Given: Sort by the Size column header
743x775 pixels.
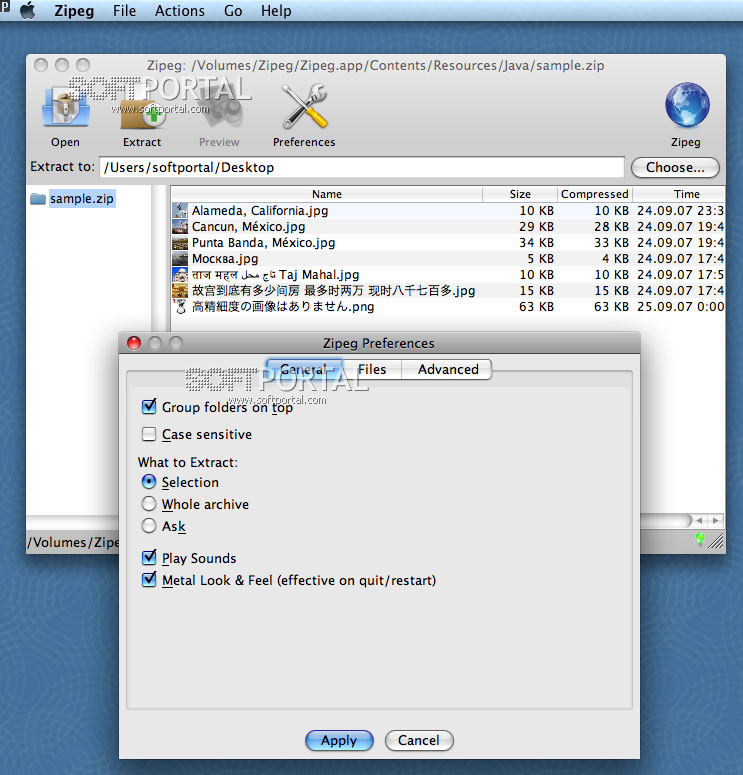Looking at the screenshot, I should (520, 194).
